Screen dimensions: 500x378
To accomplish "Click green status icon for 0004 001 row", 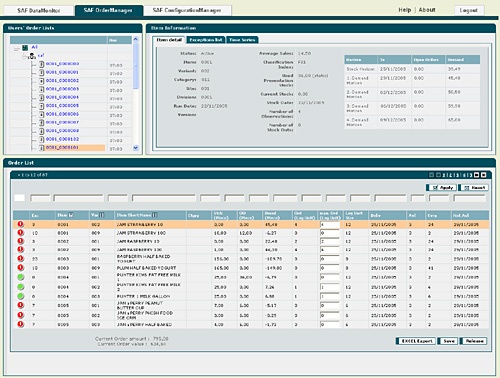I will tap(21, 277).
